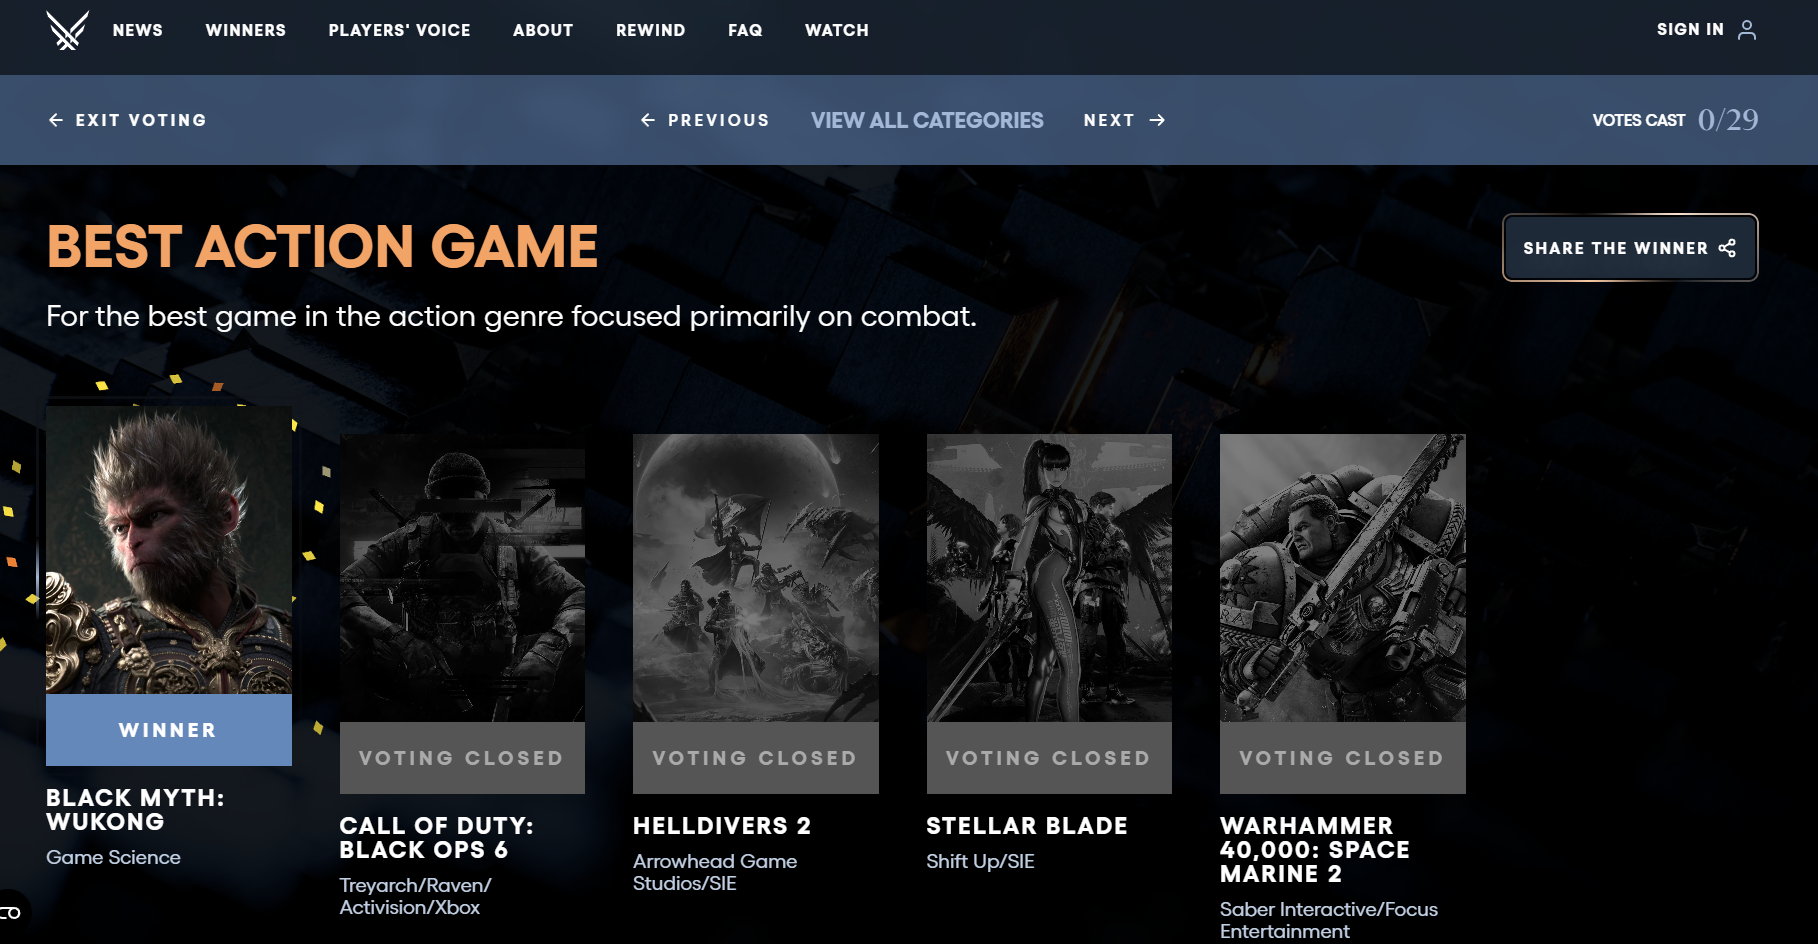Click the left arrow beside Exit Voting
Image resolution: width=1818 pixels, height=944 pixels.
click(56, 120)
